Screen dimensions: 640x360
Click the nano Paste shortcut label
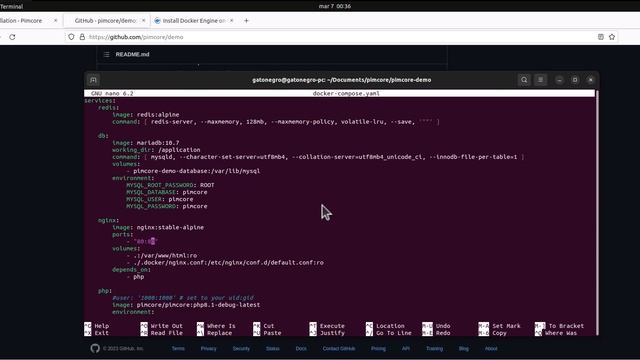(x=272, y=333)
